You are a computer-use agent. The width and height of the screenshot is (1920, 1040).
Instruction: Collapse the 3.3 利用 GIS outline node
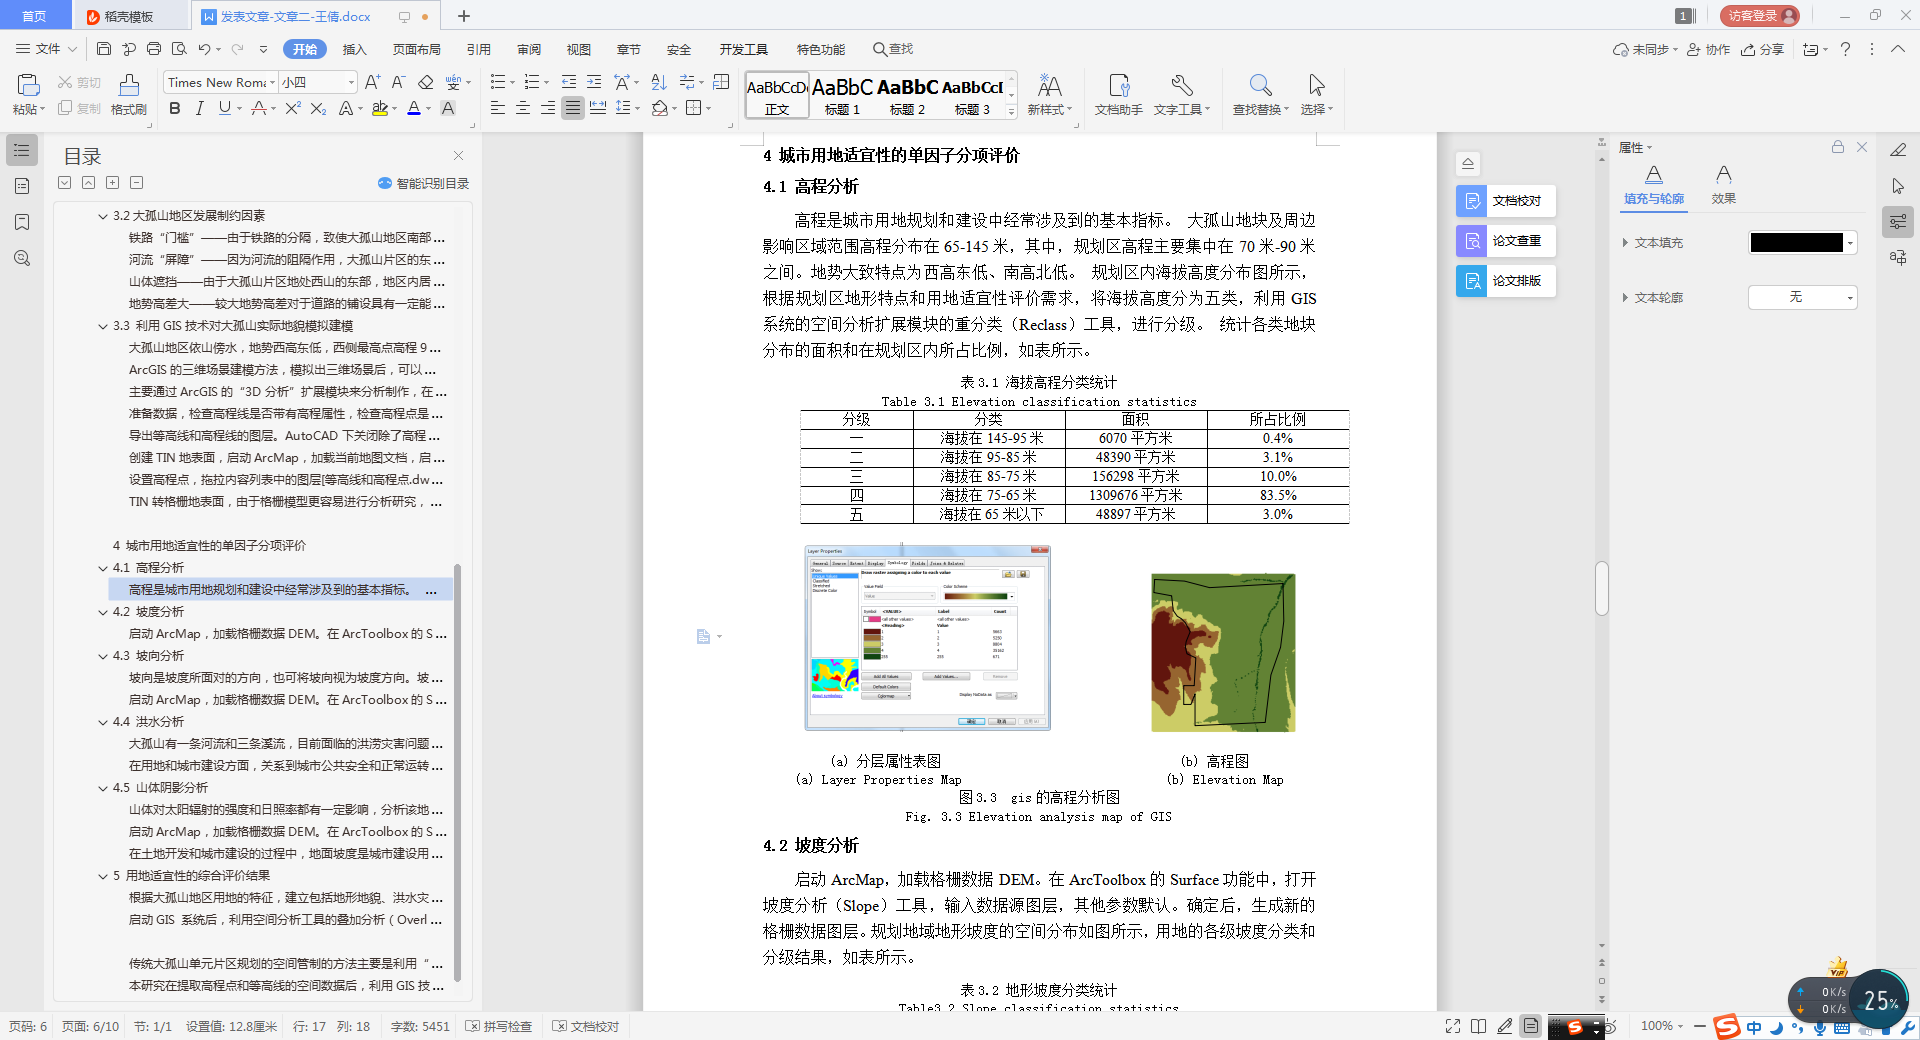point(103,326)
